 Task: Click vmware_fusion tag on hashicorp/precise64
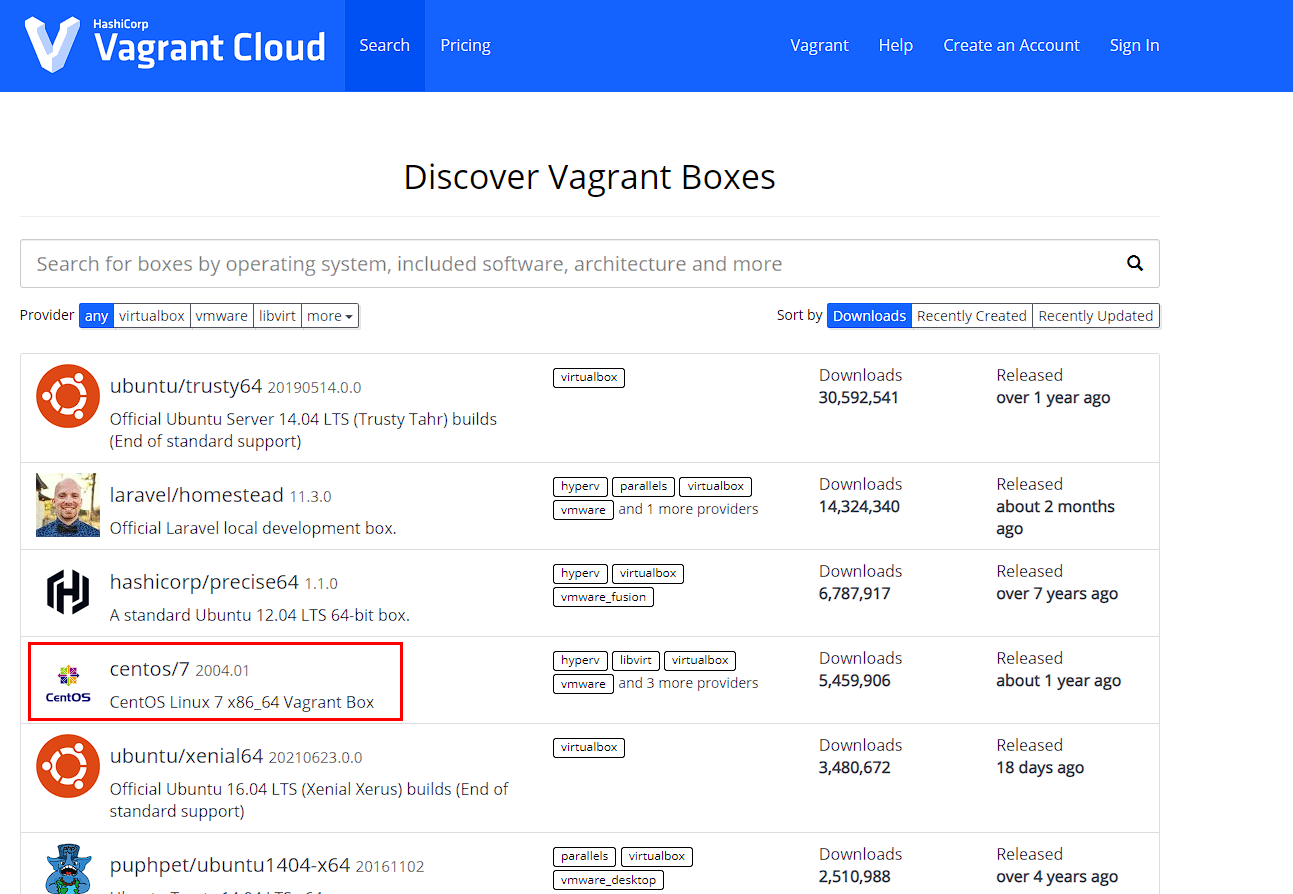[603, 596]
